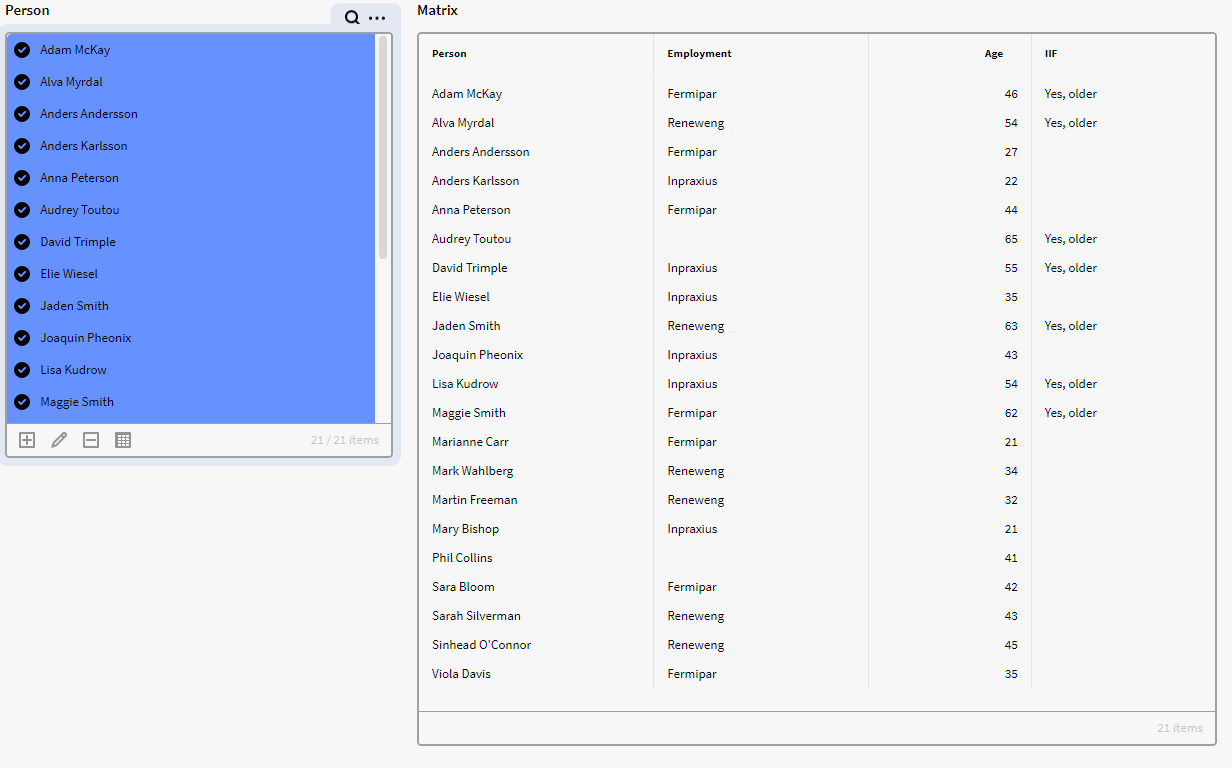1232x768 pixels.
Task: Click the add item plus icon
Action: (27, 440)
